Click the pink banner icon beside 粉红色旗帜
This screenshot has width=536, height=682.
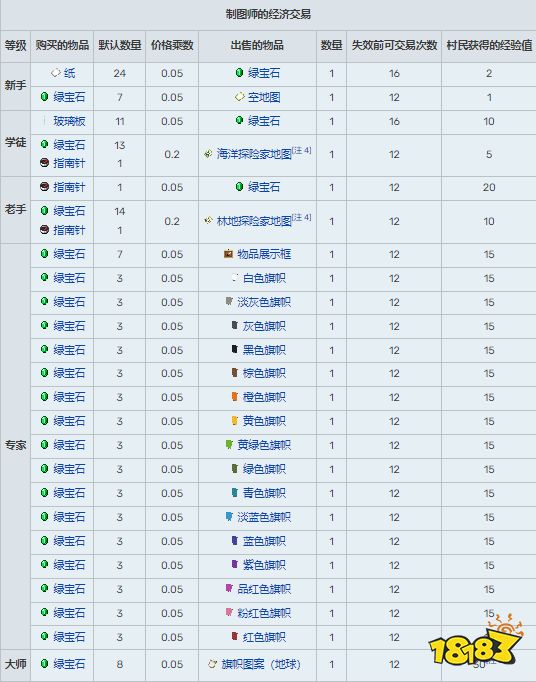229,612
